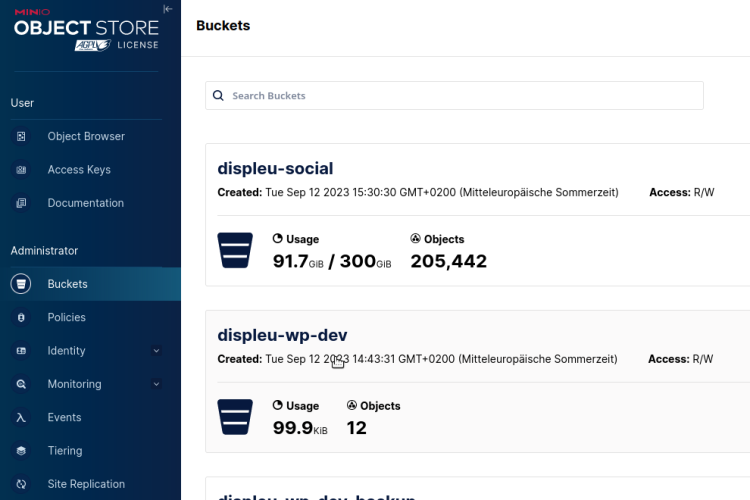Click the Policies shield icon
750x500 pixels.
tap(21, 317)
